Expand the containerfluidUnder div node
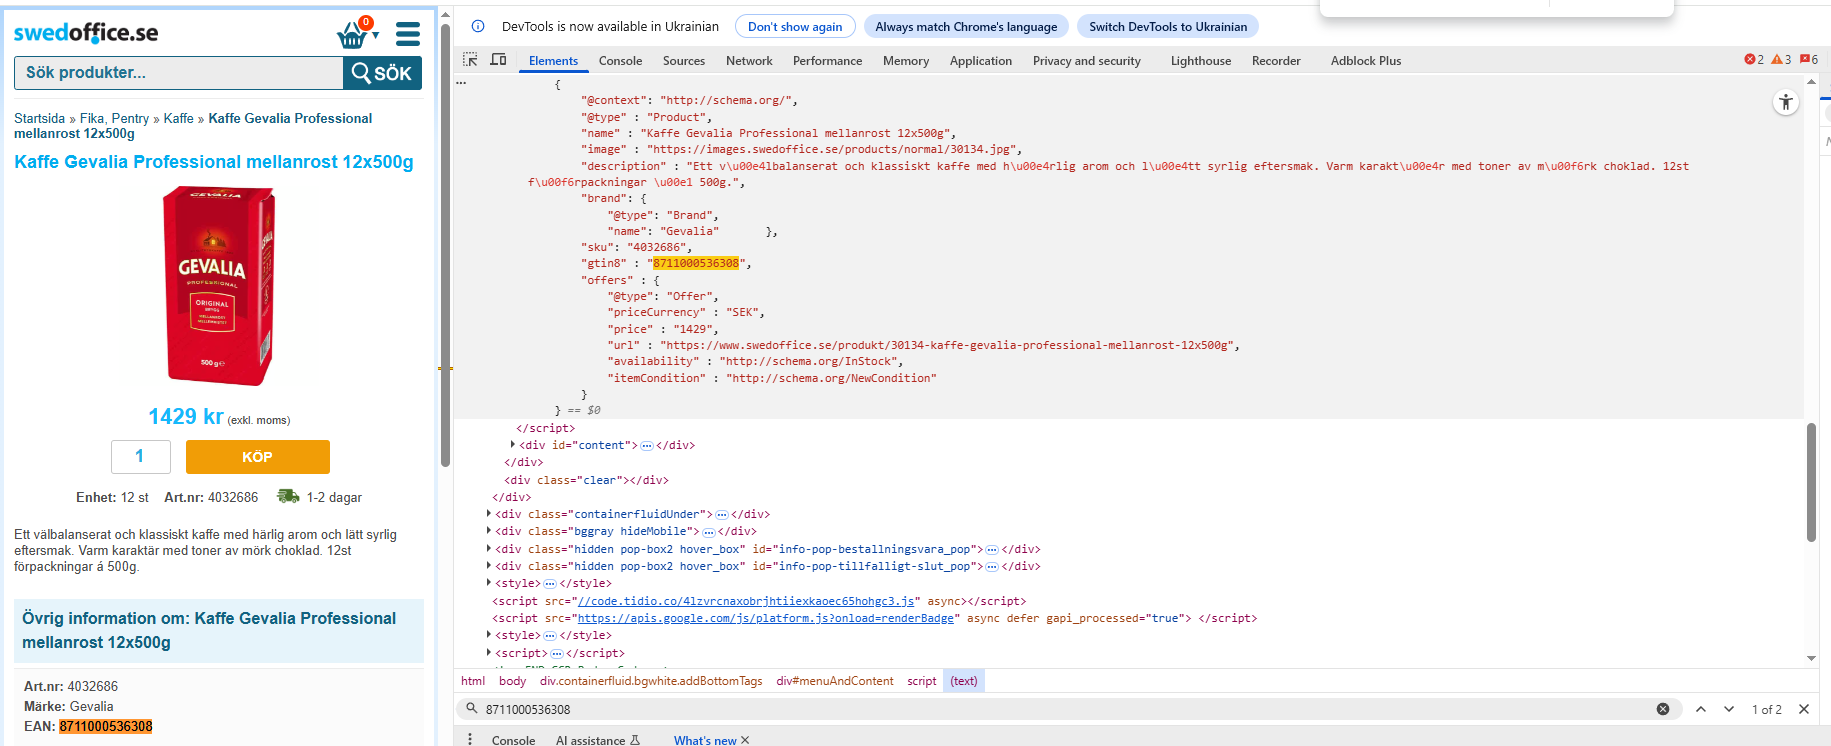Viewport: 1831px width, 746px height. pyautogui.click(x=489, y=514)
